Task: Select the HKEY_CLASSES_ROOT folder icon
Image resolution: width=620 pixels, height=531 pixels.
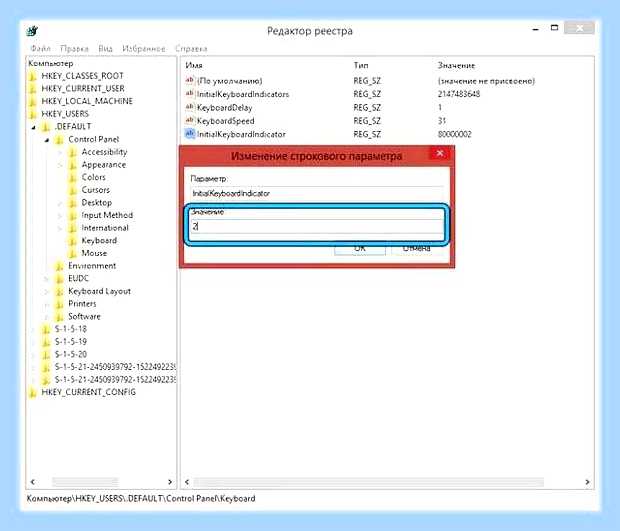Action: 33,76
